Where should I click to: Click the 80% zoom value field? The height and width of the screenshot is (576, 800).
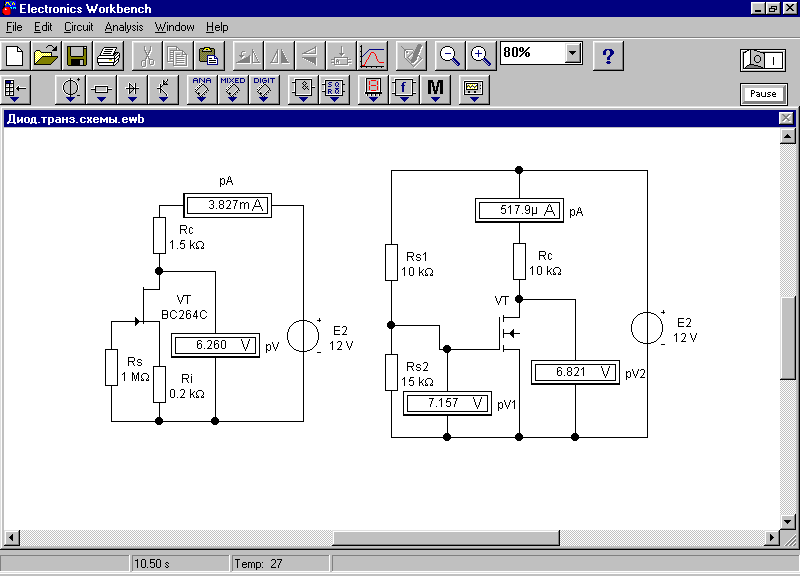click(533, 53)
